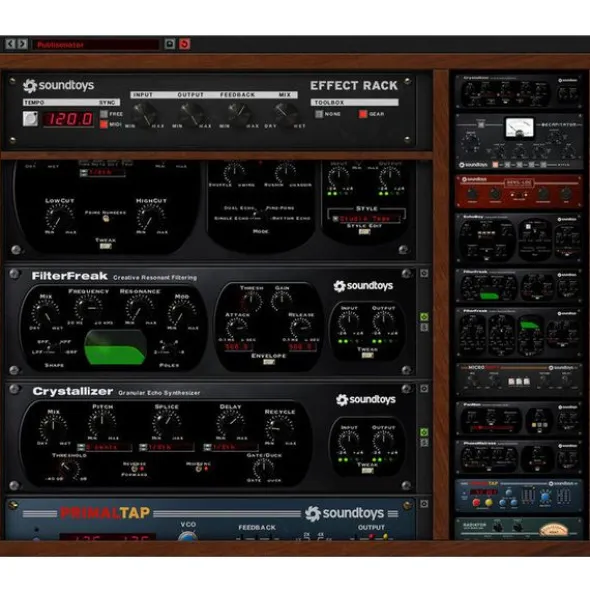Image resolution: width=590 pixels, height=591 pixels.
Task: Adjust the Effect Rack FEEDBACK knob
Action: click(238, 113)
